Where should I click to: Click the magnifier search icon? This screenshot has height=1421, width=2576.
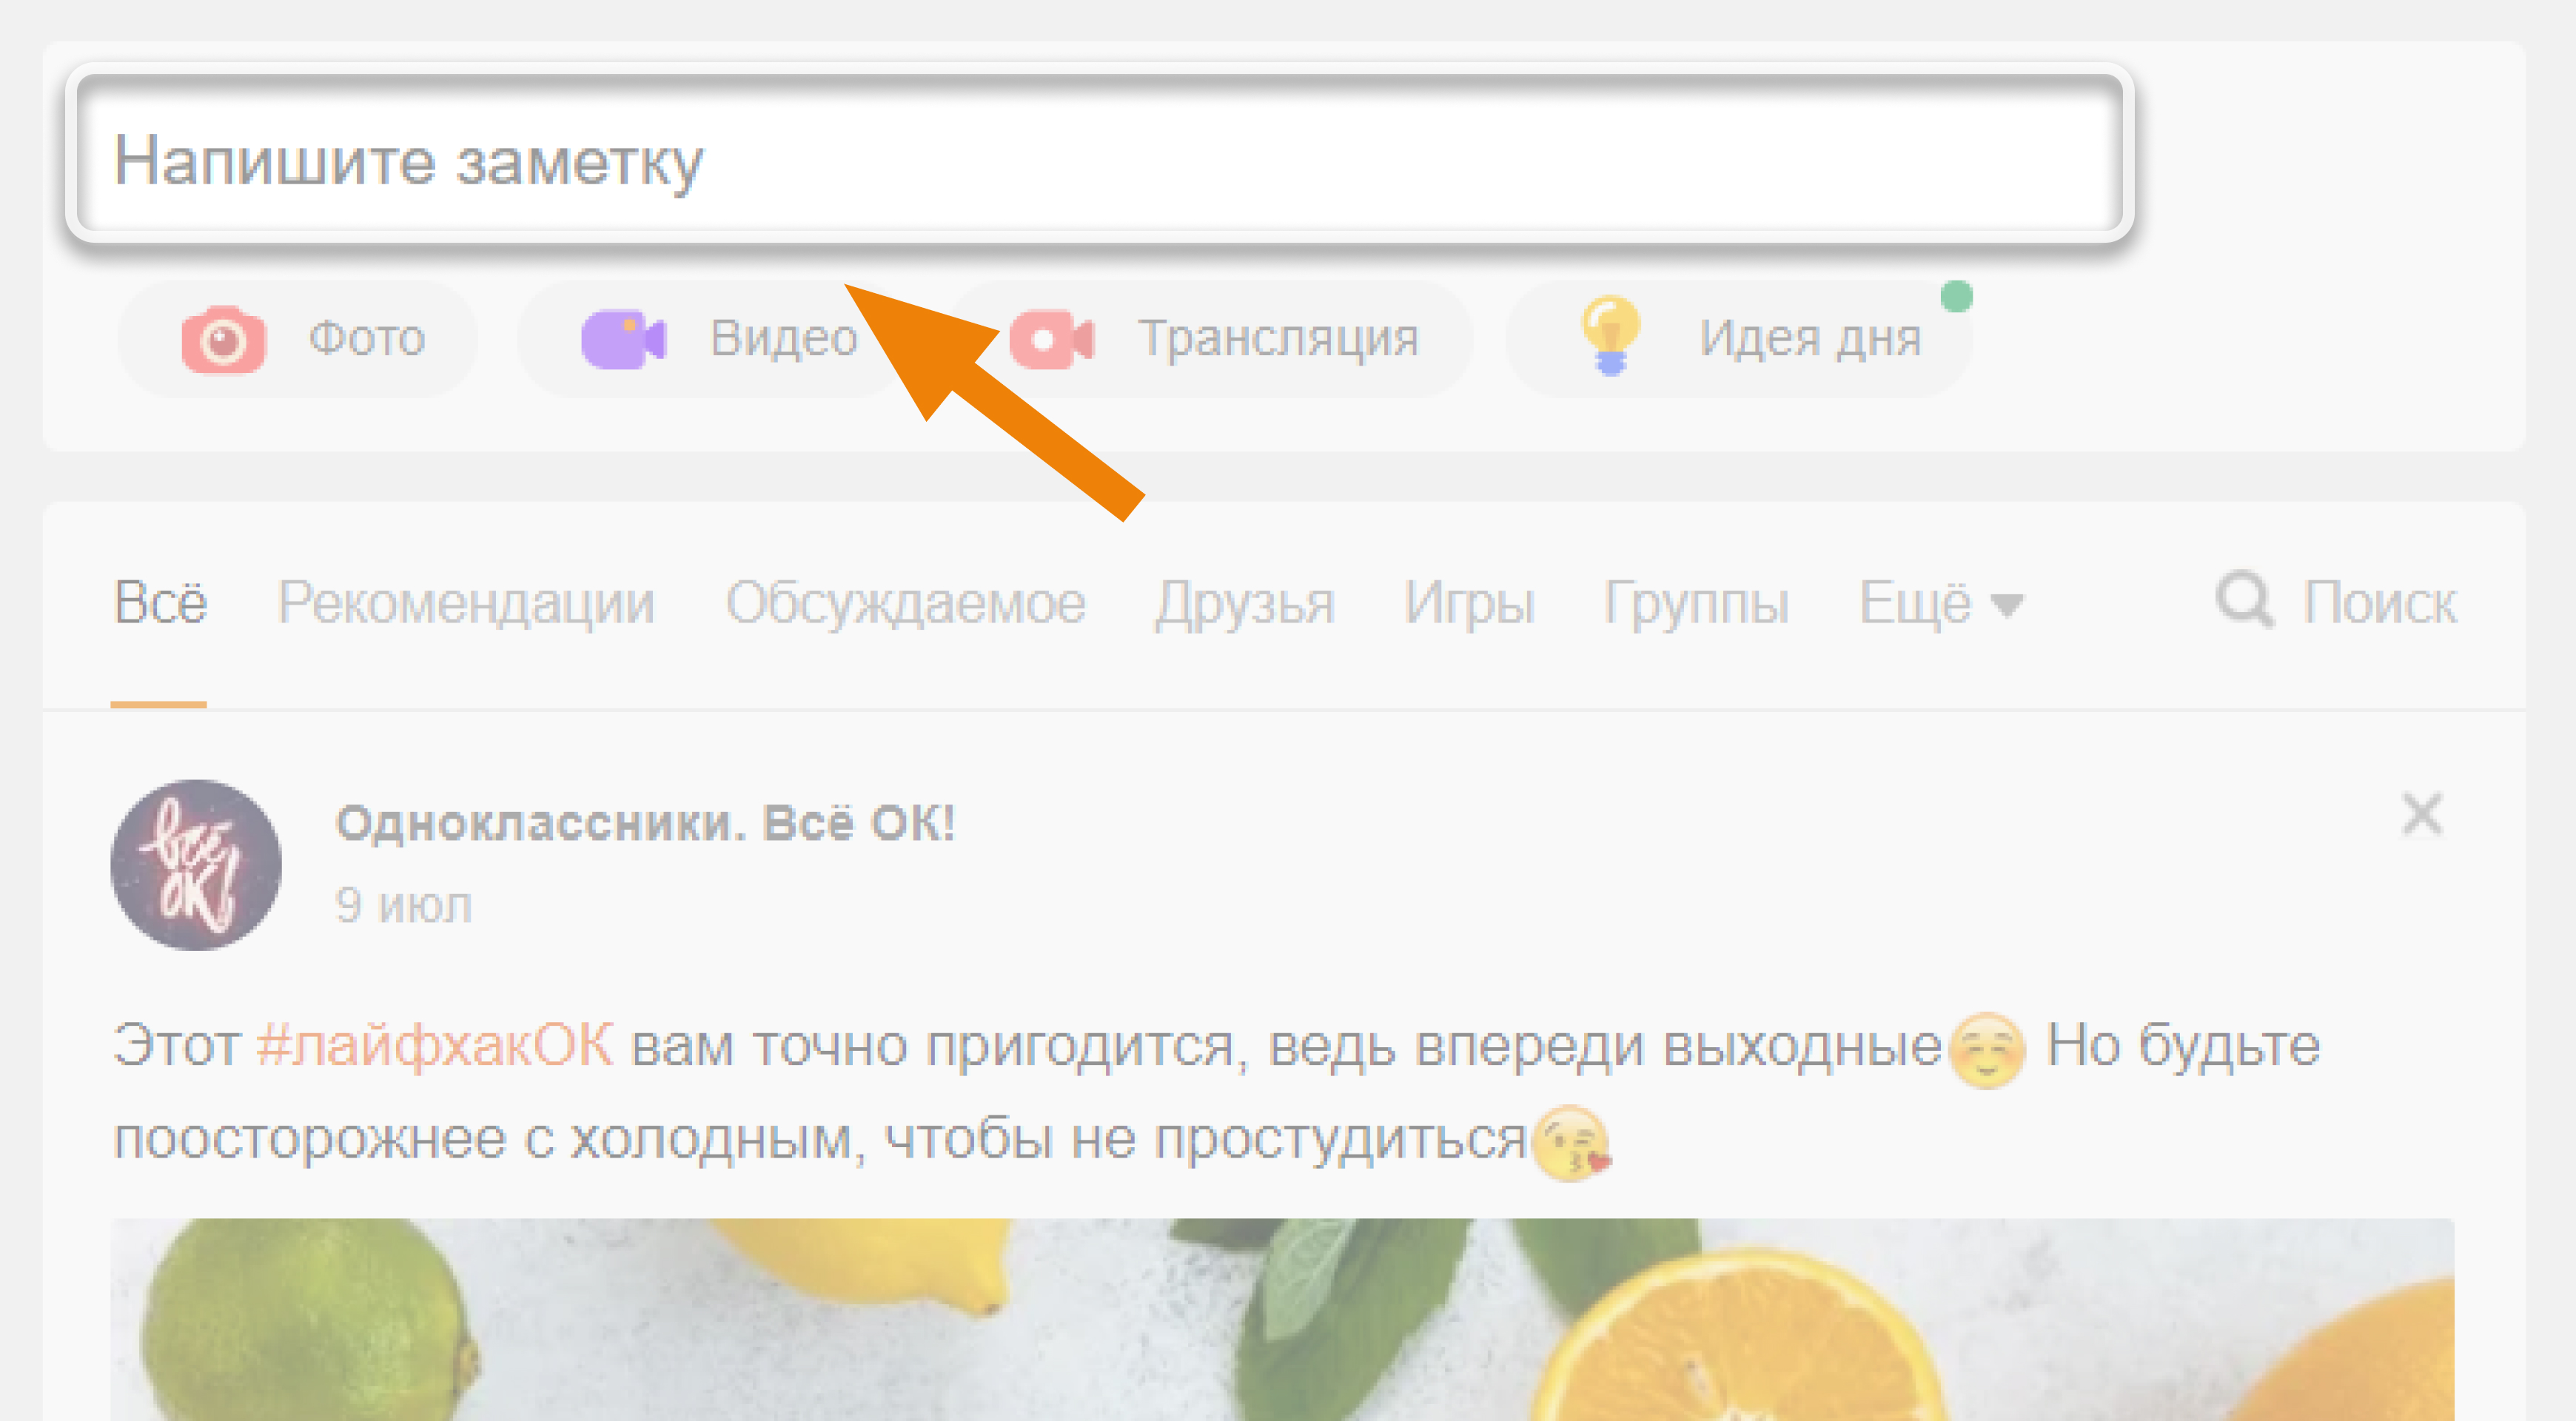2244,600
